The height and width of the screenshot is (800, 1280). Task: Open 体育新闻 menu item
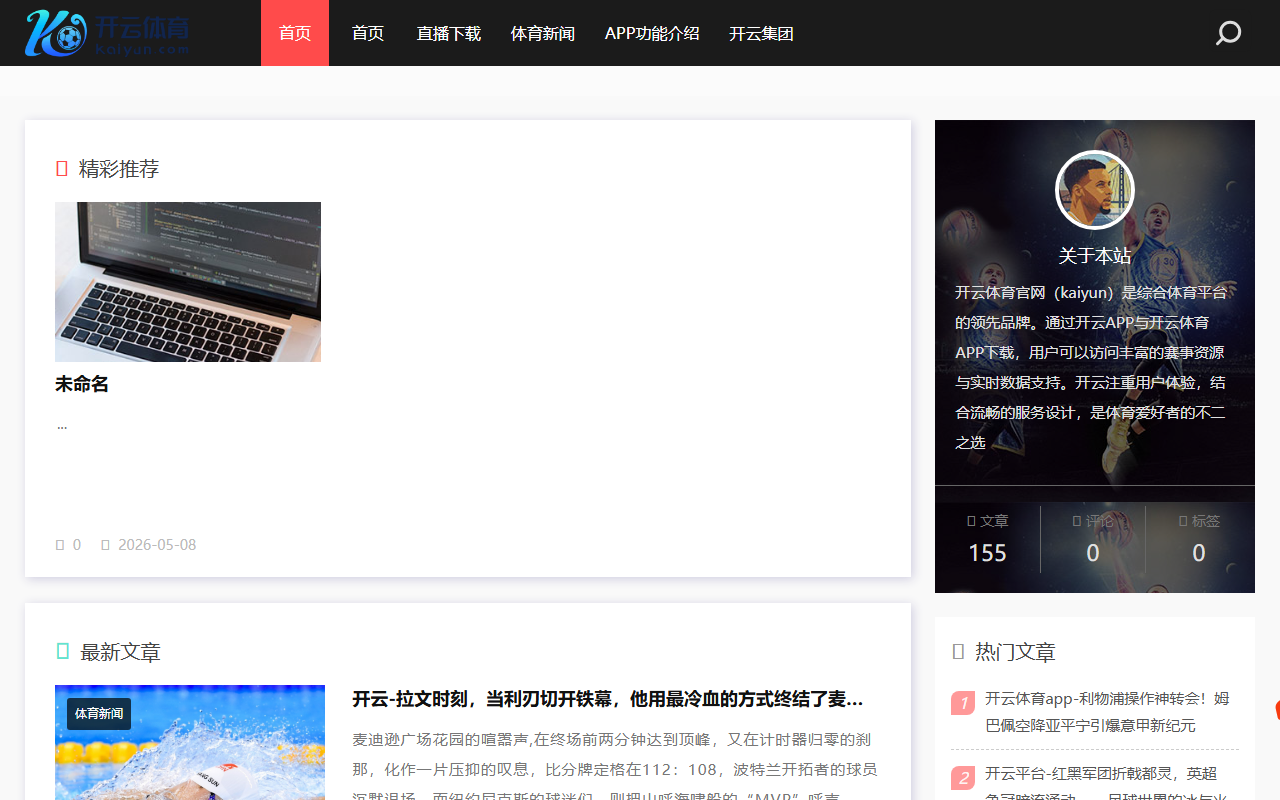543,33
